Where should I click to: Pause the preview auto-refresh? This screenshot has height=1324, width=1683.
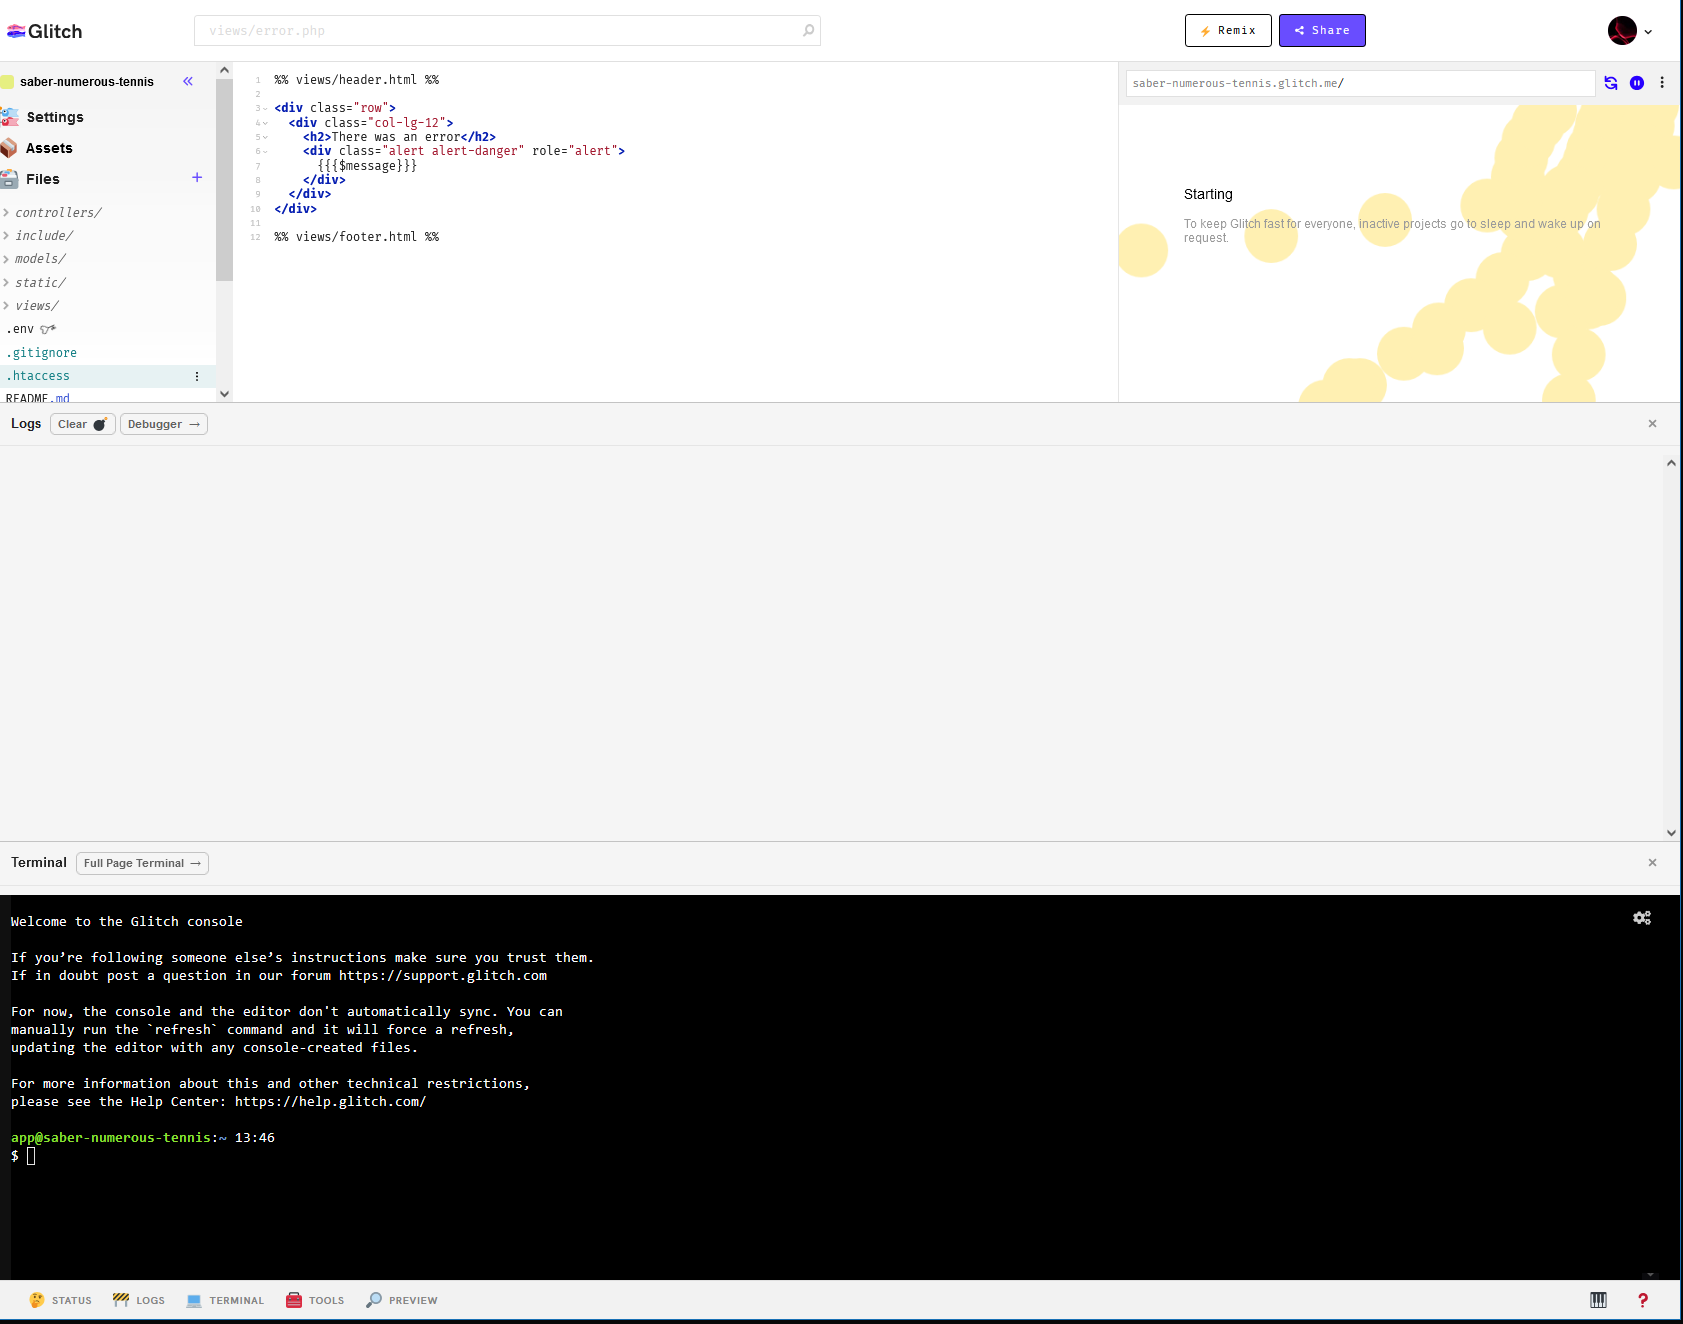pos(1637,83)
